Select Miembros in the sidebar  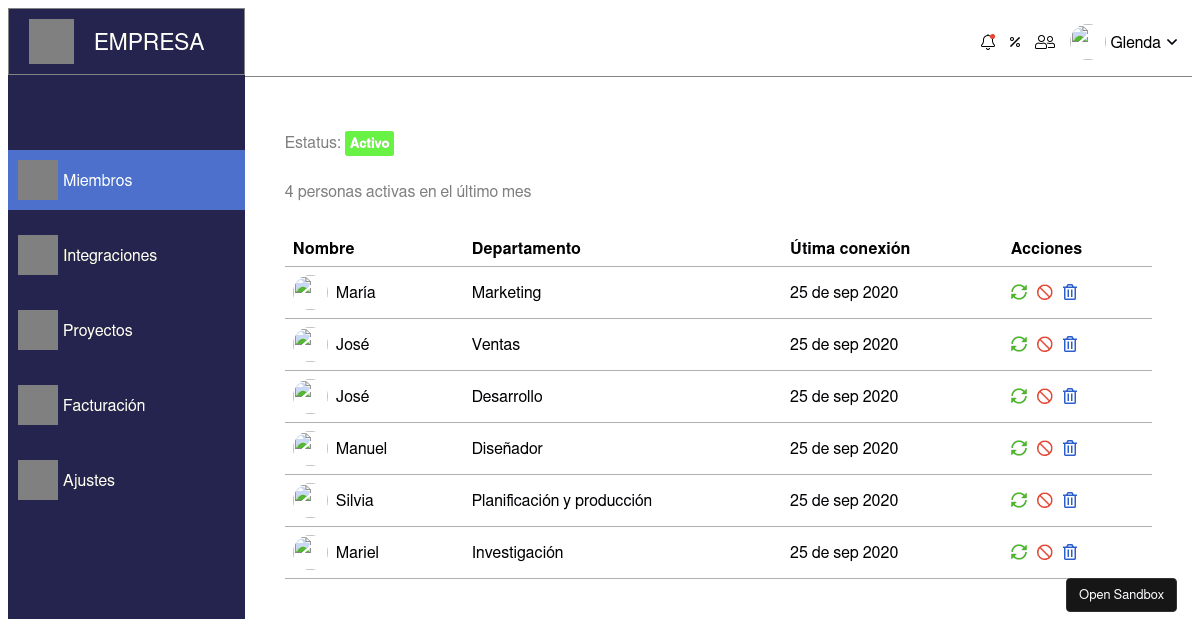[x=126, y=180]
